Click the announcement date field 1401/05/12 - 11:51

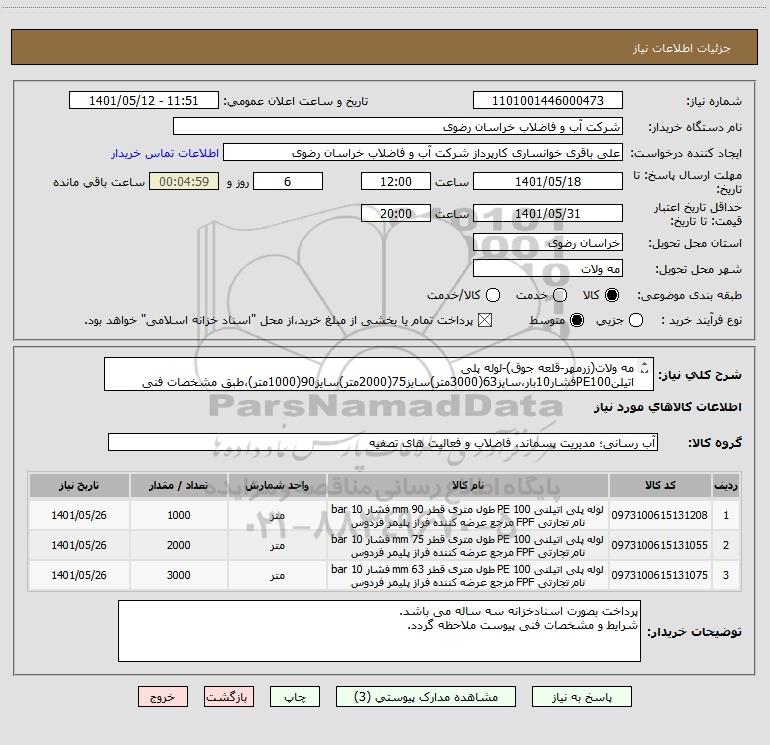point(144,101)
